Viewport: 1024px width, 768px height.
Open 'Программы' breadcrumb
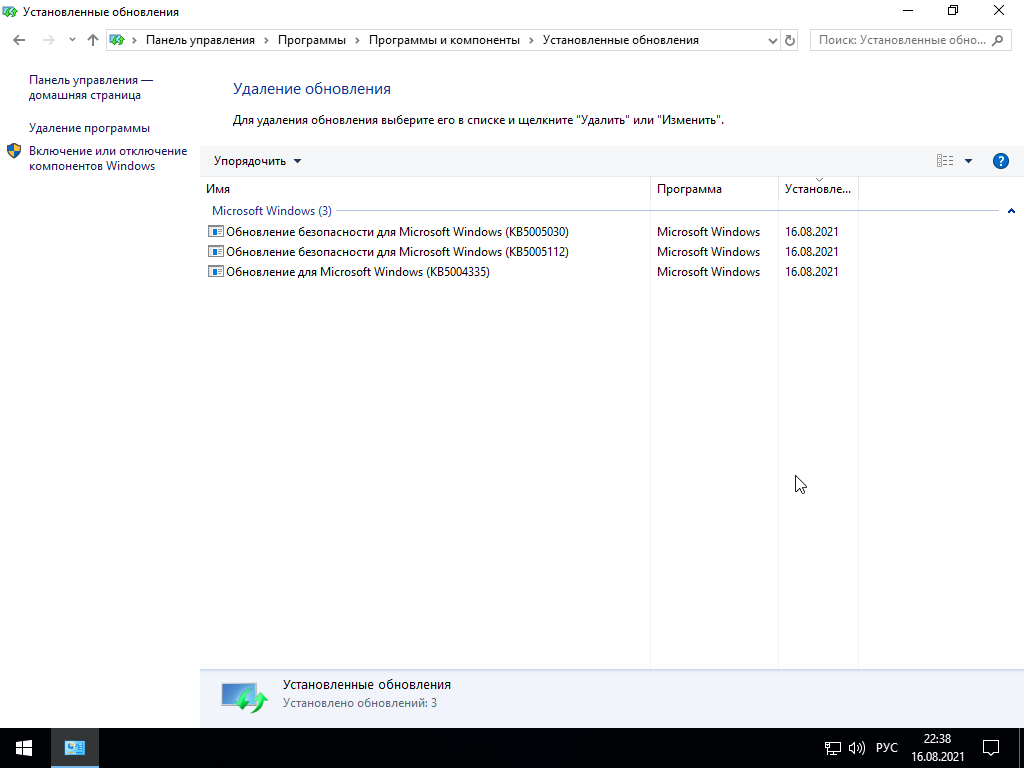pos(312,40)
